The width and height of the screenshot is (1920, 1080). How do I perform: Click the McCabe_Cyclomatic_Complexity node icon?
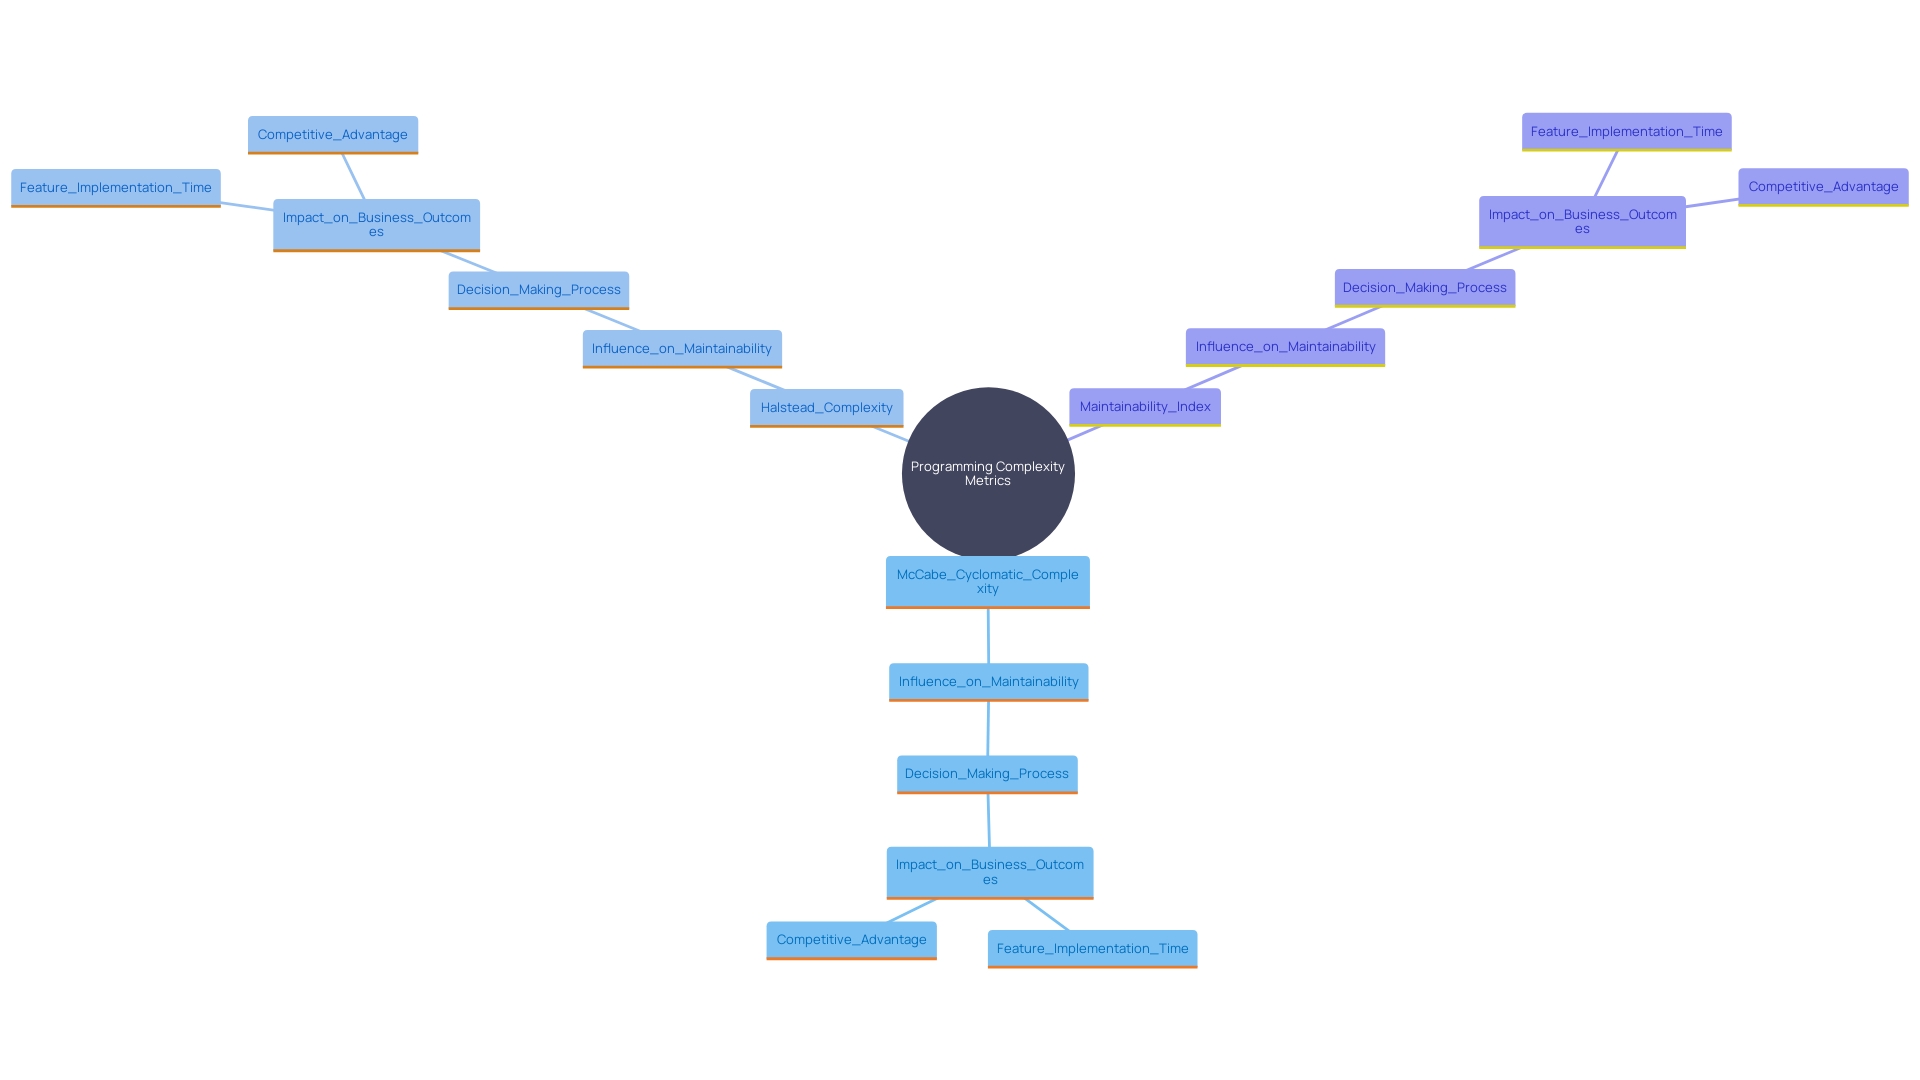click(986, 580)
